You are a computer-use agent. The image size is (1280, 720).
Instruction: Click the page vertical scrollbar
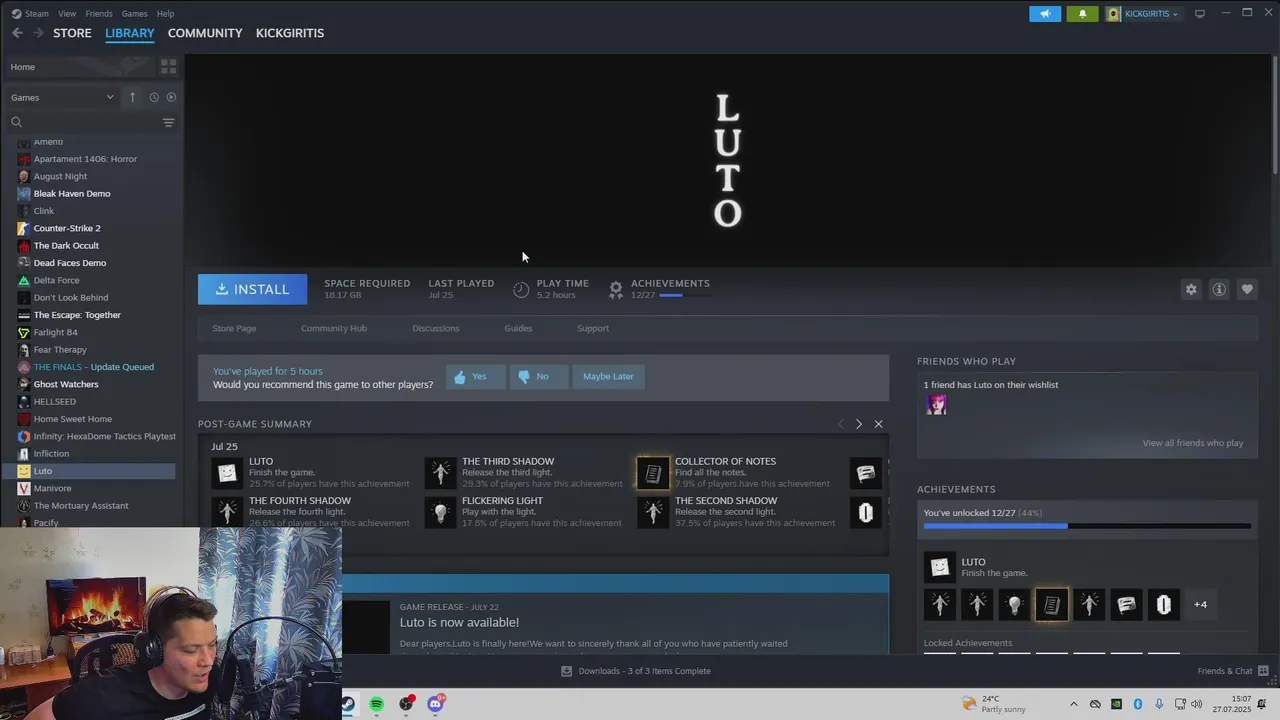coord(1274,115)
